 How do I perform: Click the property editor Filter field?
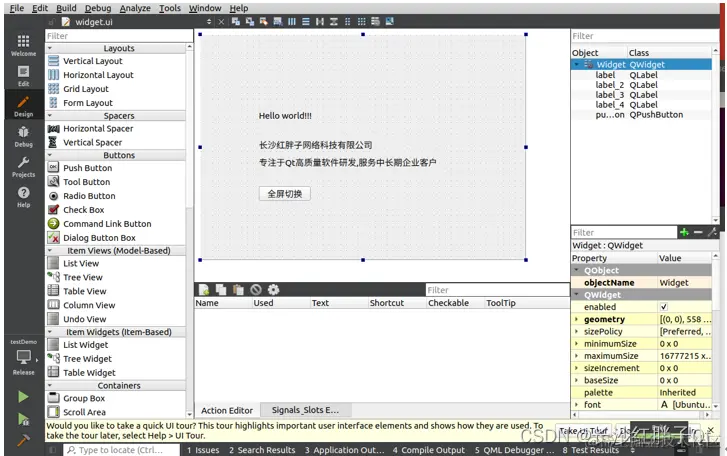(624, 232)
